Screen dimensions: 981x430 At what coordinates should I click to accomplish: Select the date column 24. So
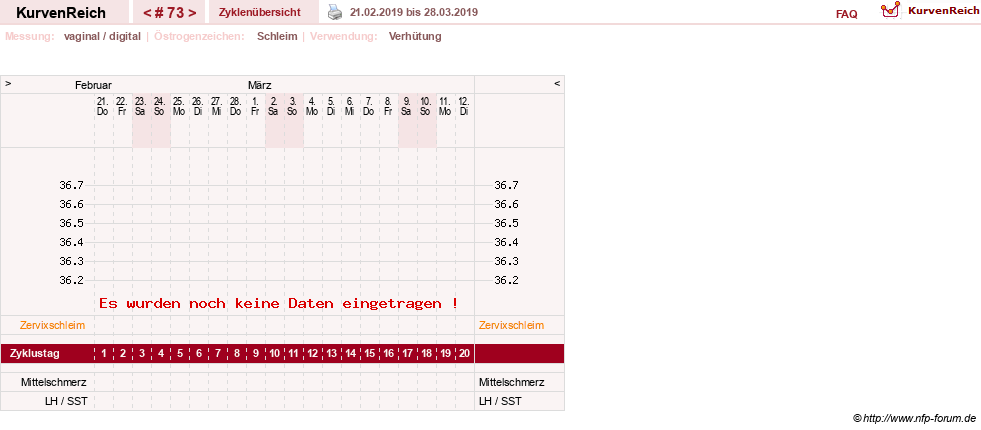[160, 106]
